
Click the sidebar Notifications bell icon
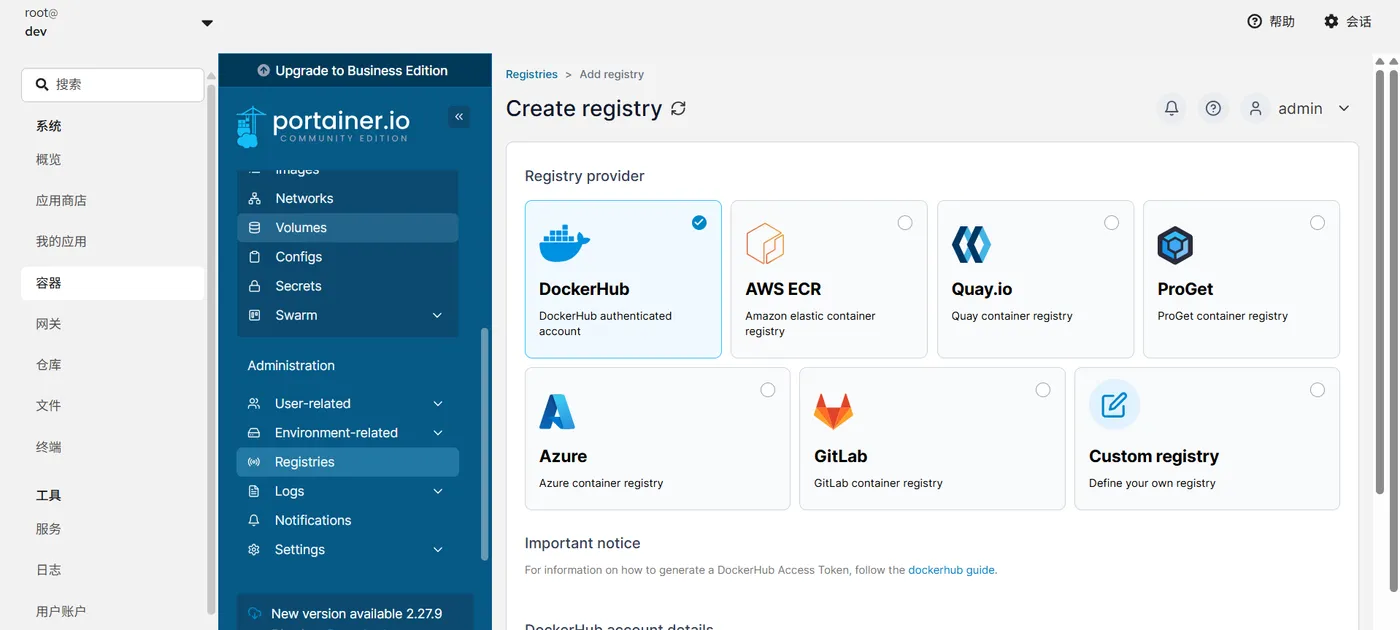pos(254,520)
